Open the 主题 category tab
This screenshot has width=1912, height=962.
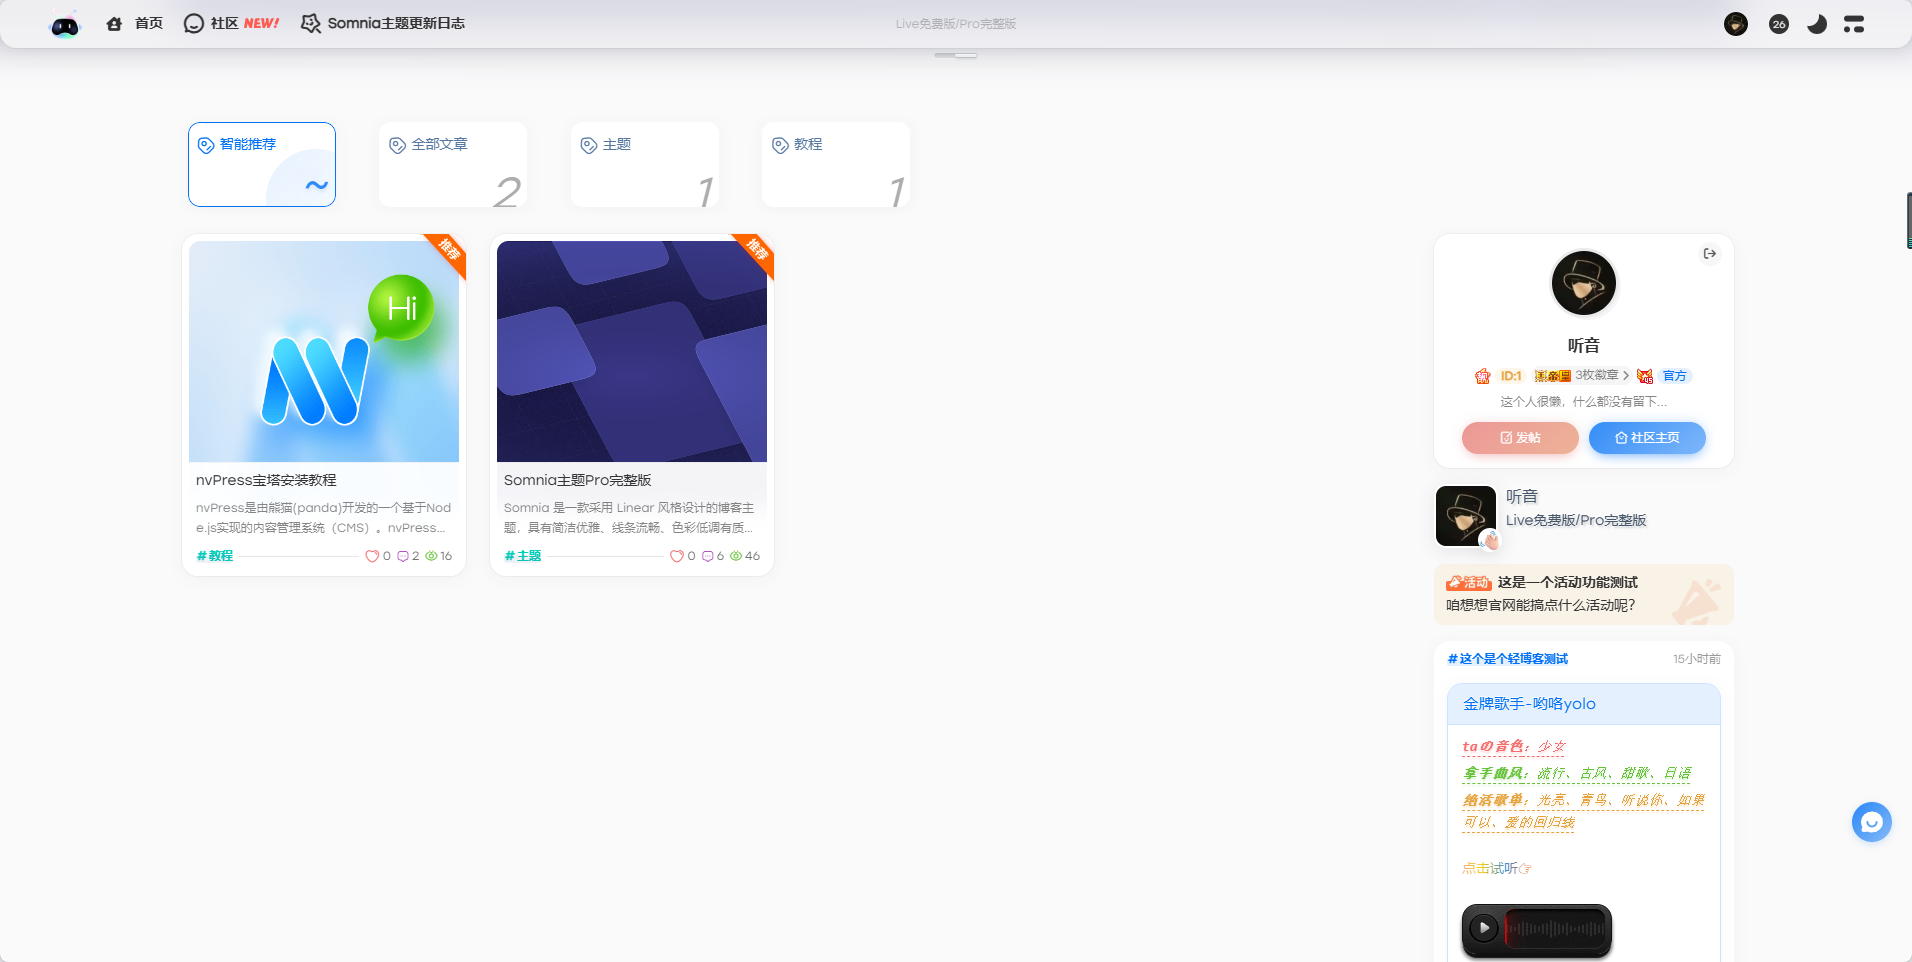[x=644, y=164]
